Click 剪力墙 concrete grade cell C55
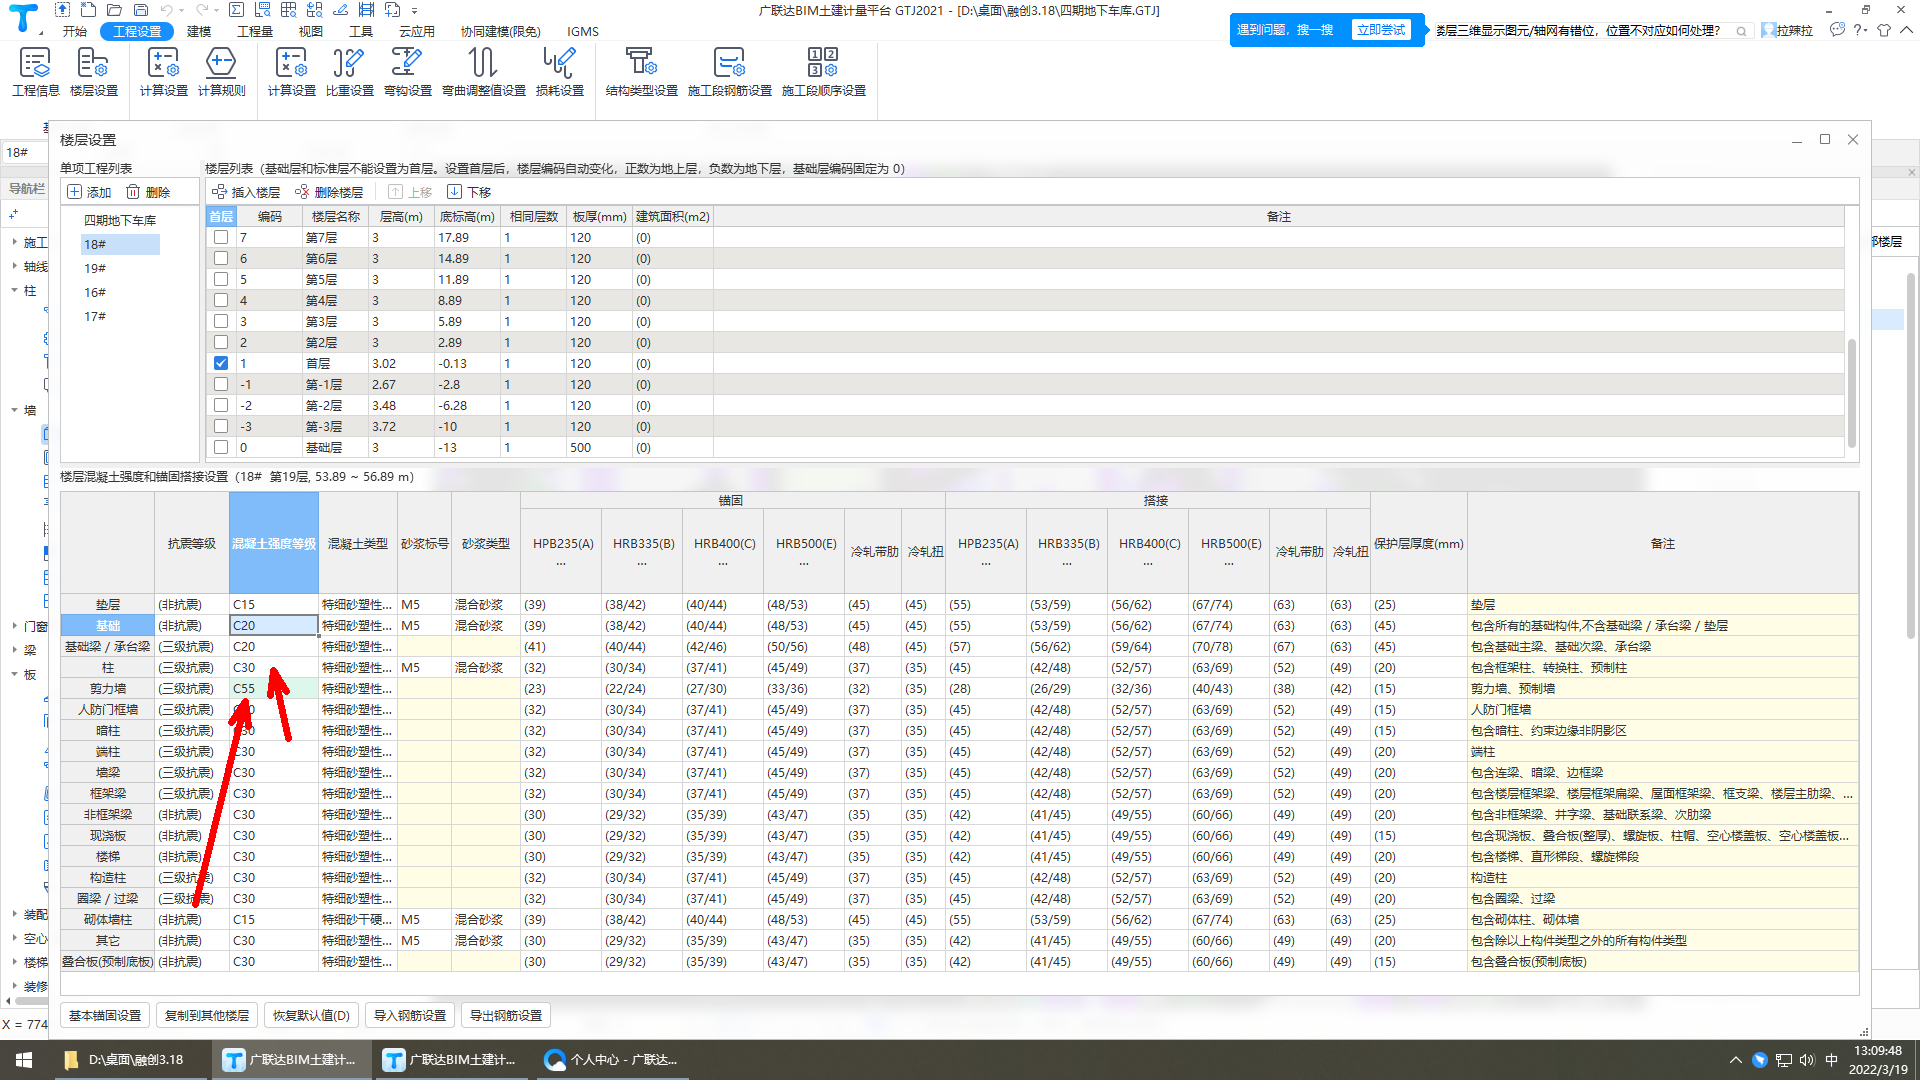 273,688
